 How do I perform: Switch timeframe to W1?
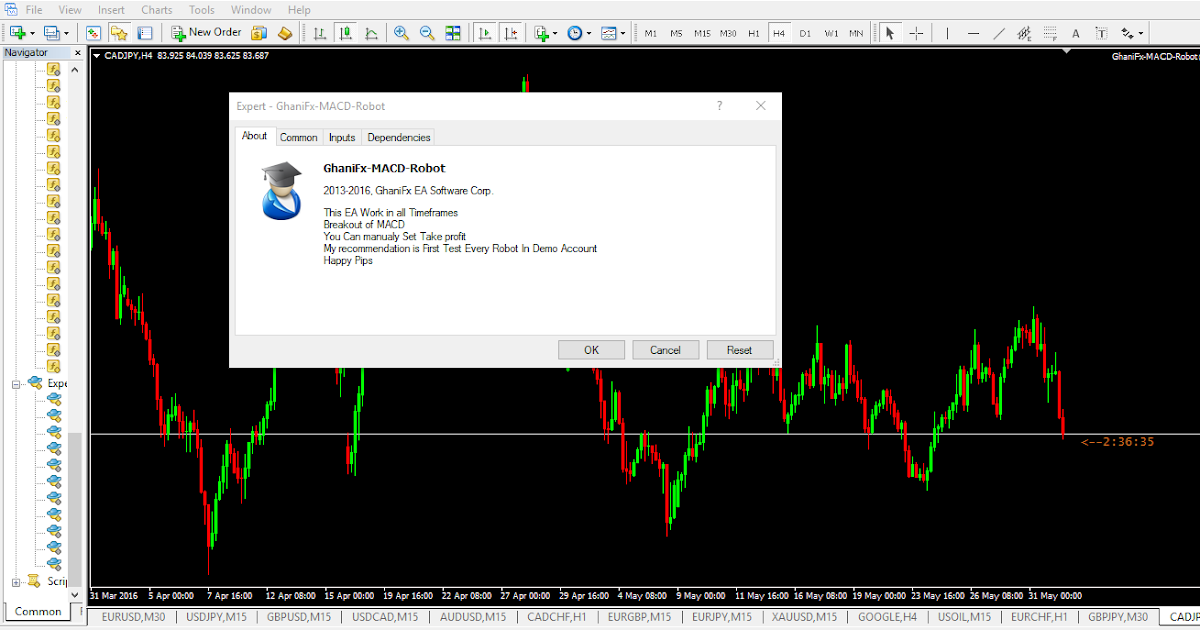coord(831,33)
